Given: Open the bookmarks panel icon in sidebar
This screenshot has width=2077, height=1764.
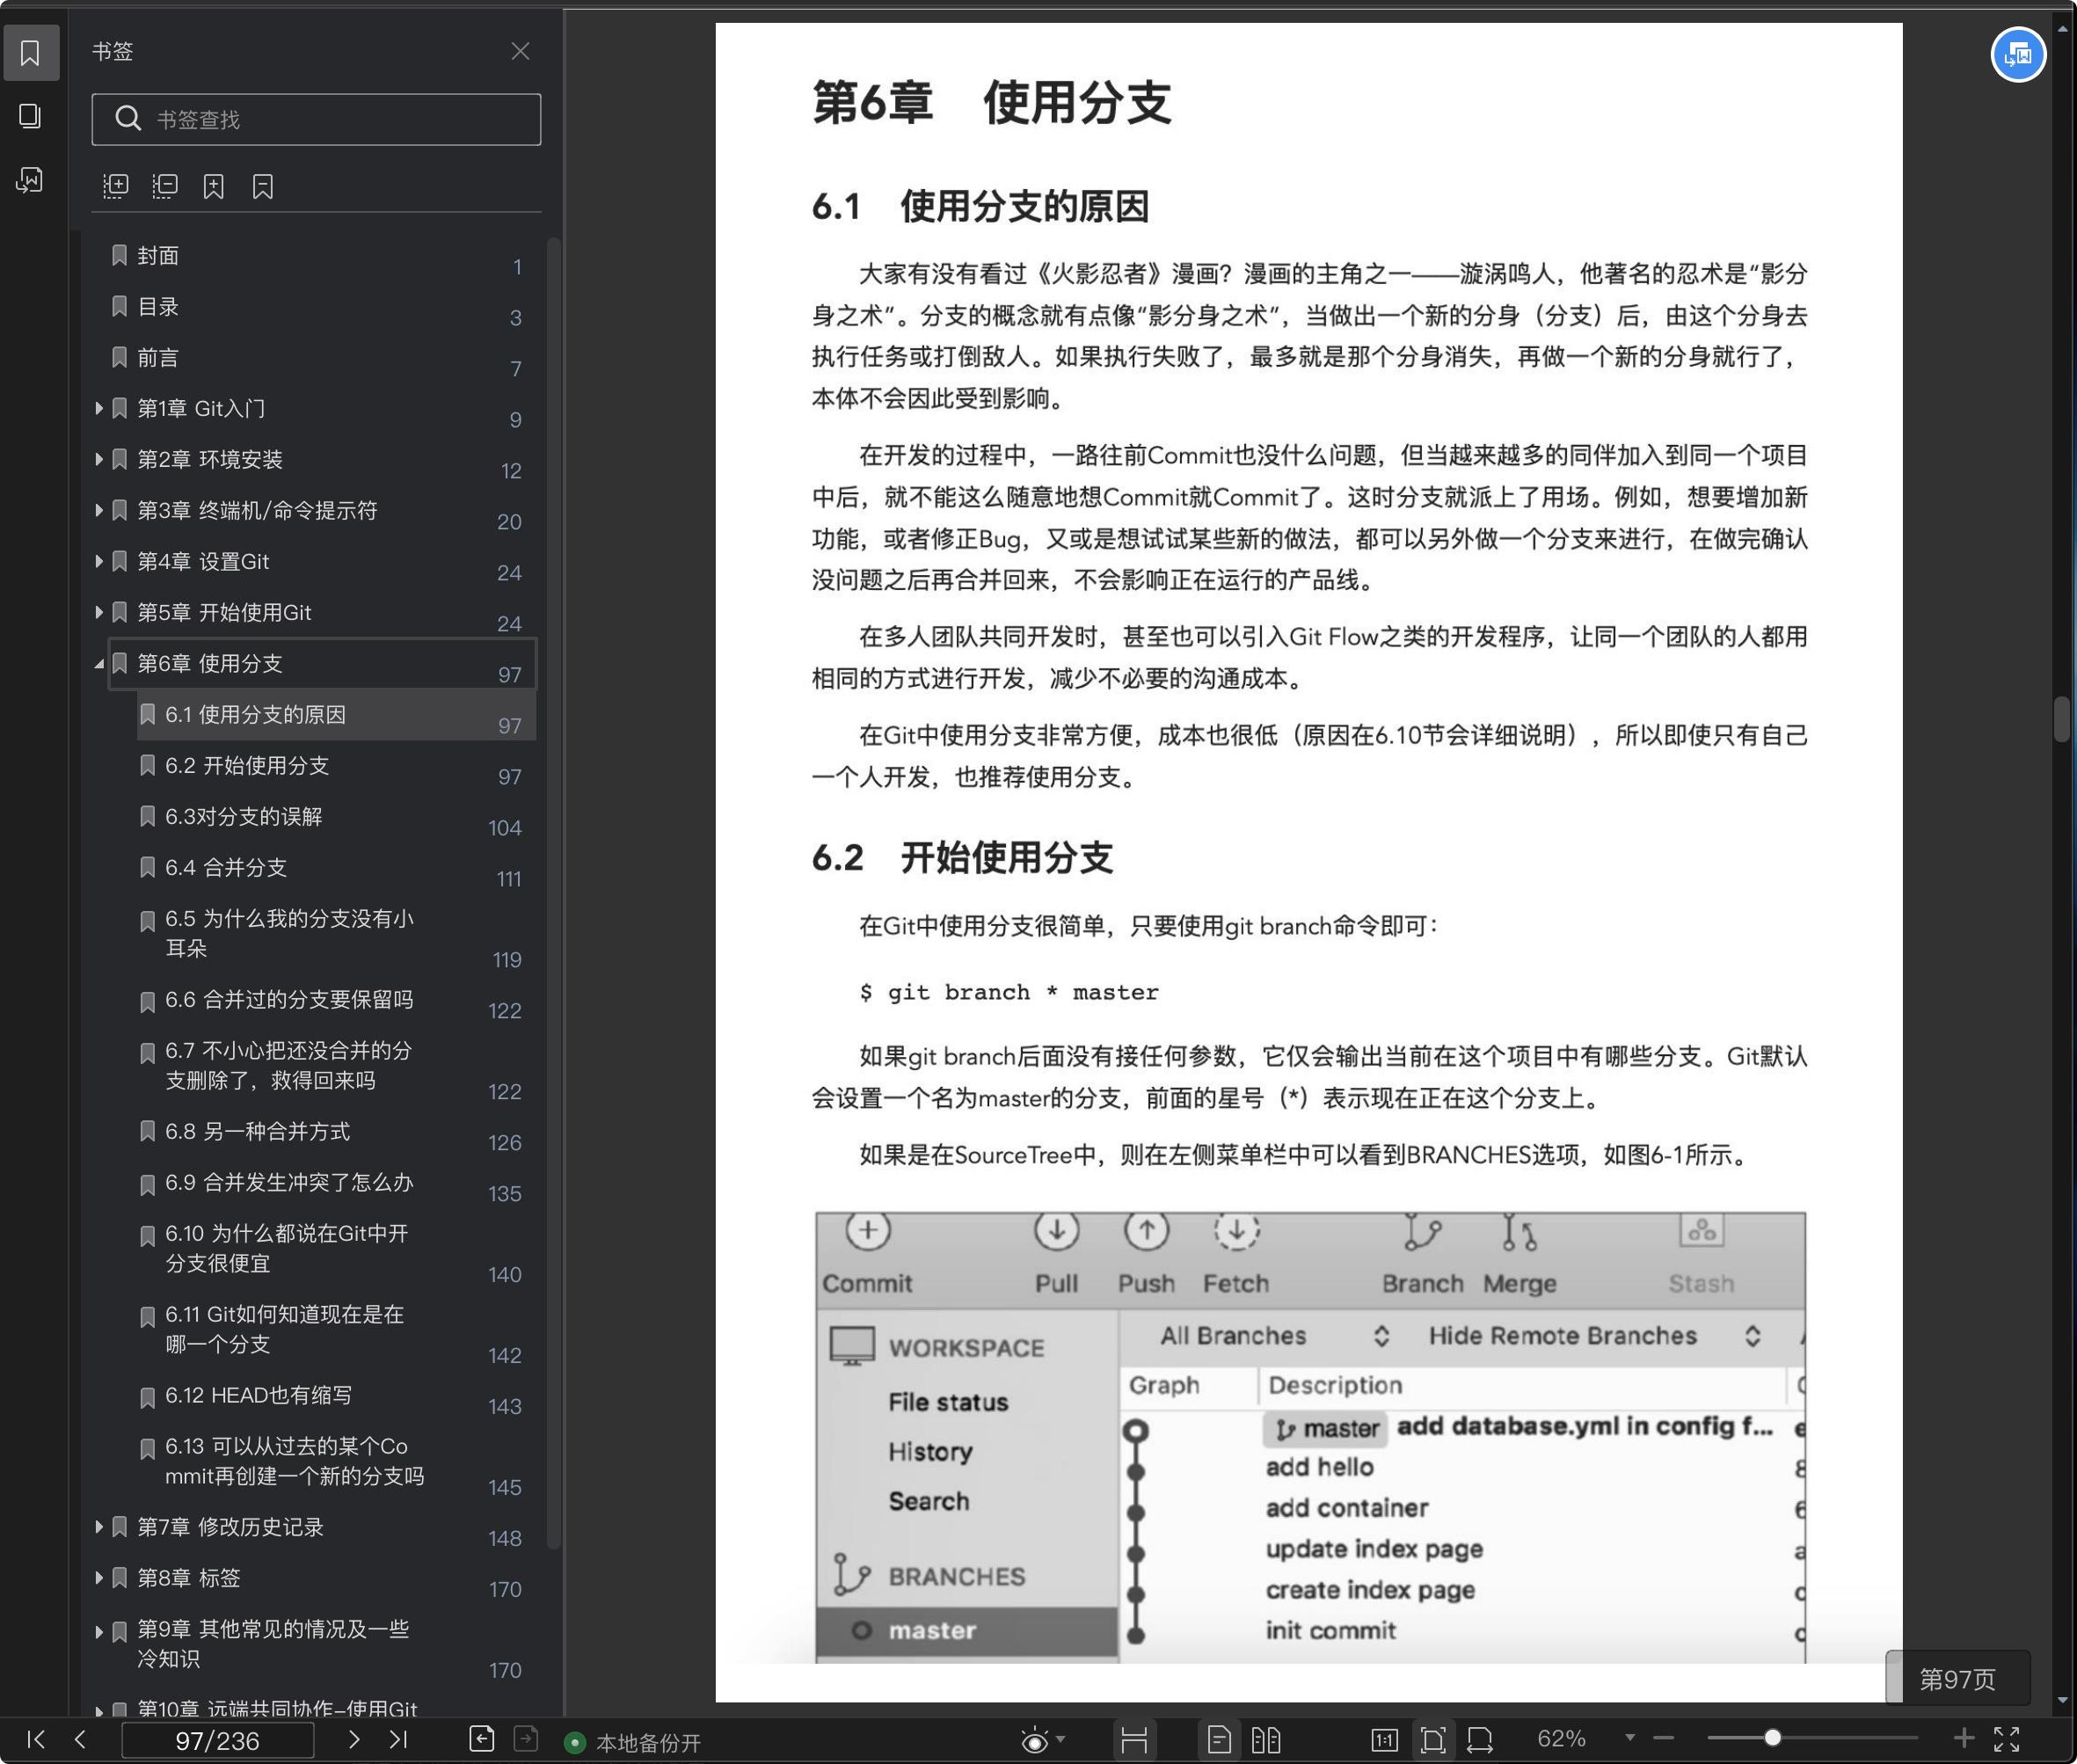Looking at the screenshot, I should pyautogui.click(x=31, y=53).
